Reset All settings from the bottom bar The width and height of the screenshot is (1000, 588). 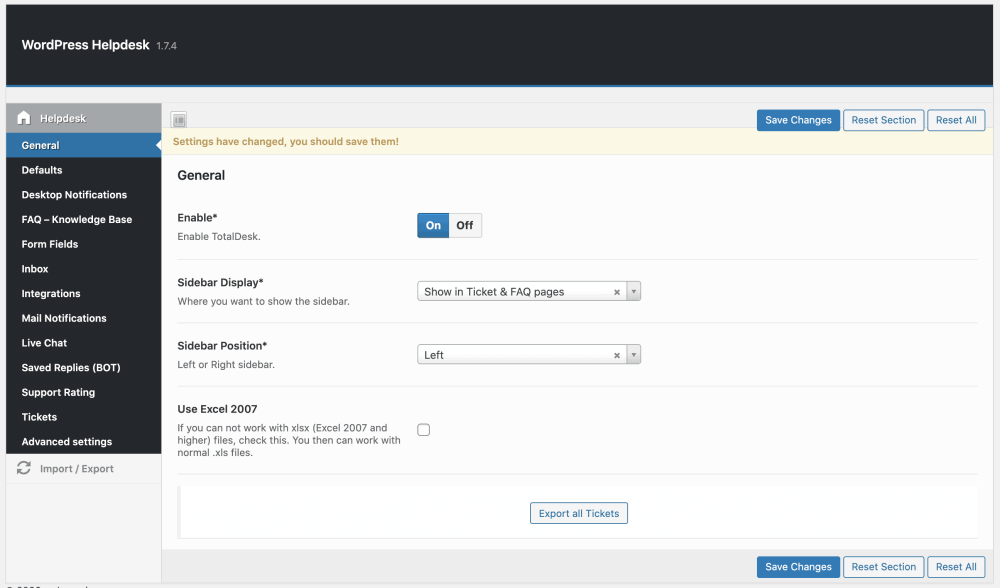[x=955, y=566]
